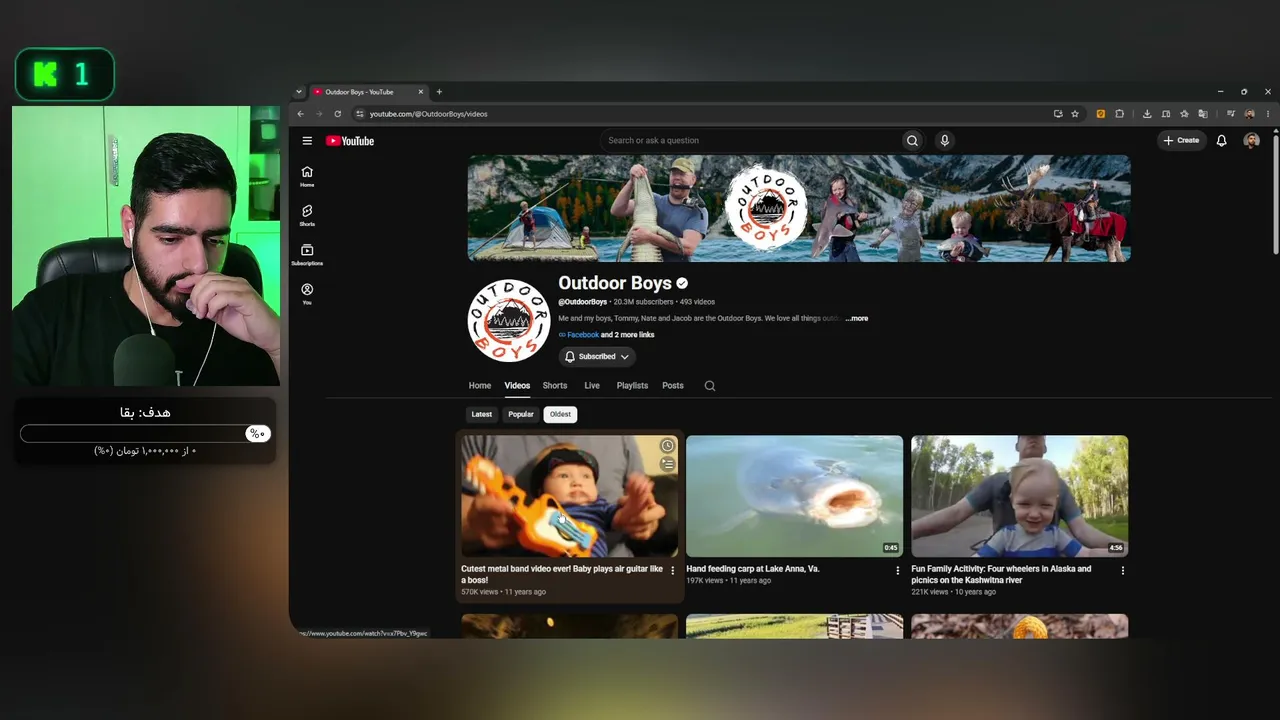This screenshot has width=1280, height=720.
Task: Click the Outdoor Boys channel banner image
Action: pos(799,208)
